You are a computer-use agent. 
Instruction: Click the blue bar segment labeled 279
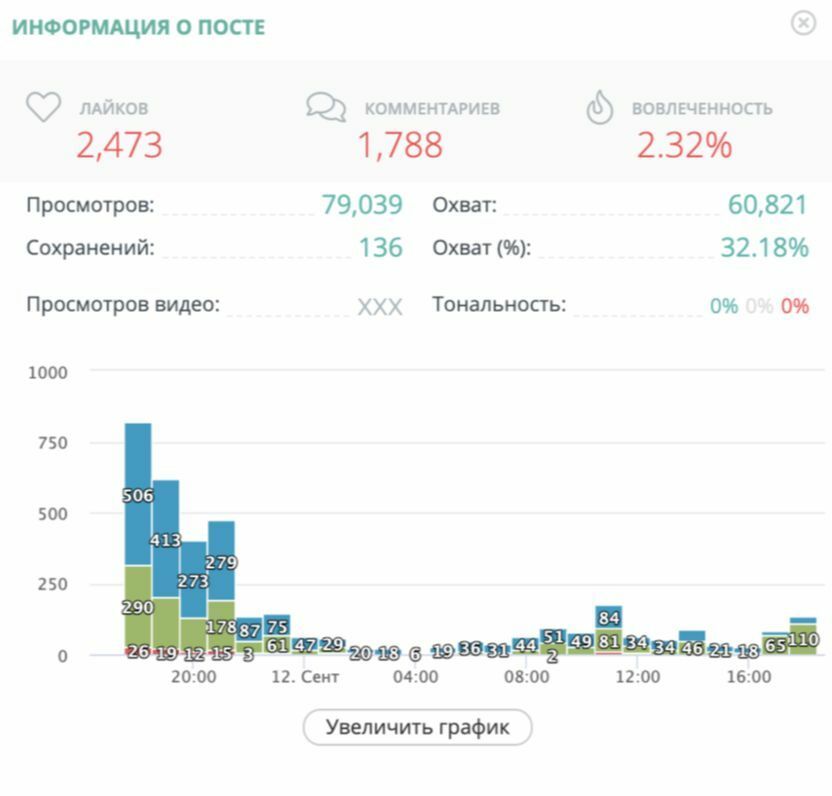point(221,561)
